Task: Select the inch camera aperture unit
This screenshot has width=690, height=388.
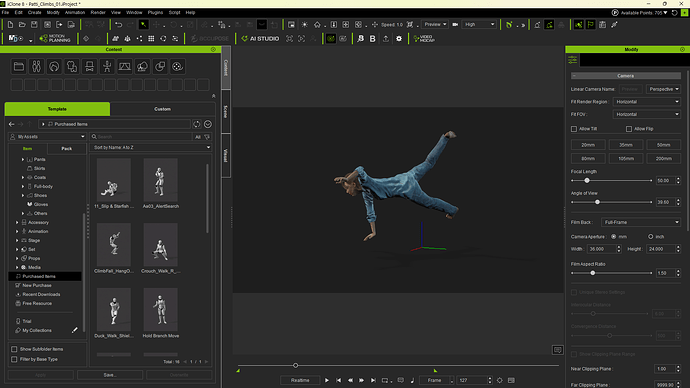Action: pyautogui.click(x=650, y=237)
